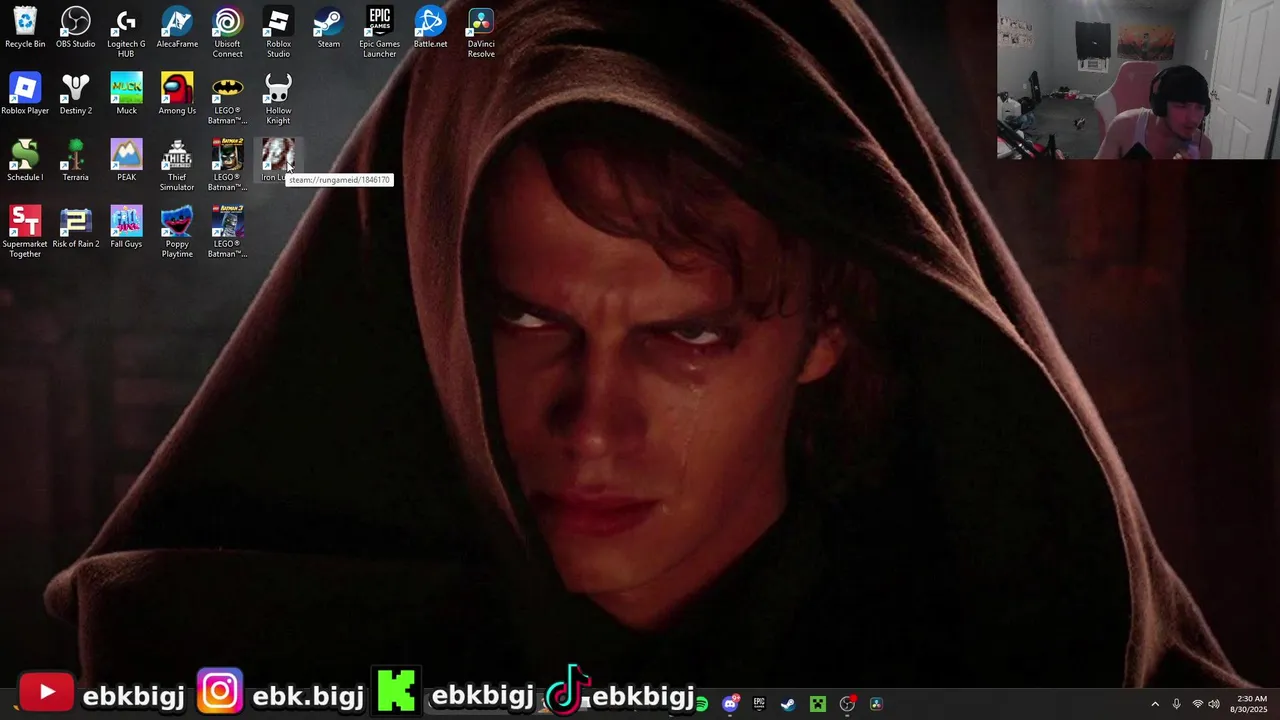The height and width of the screenshot is (720, 1280).
Task: Select the Roblox Studio desktop shortcut
Action: (278, 33)
